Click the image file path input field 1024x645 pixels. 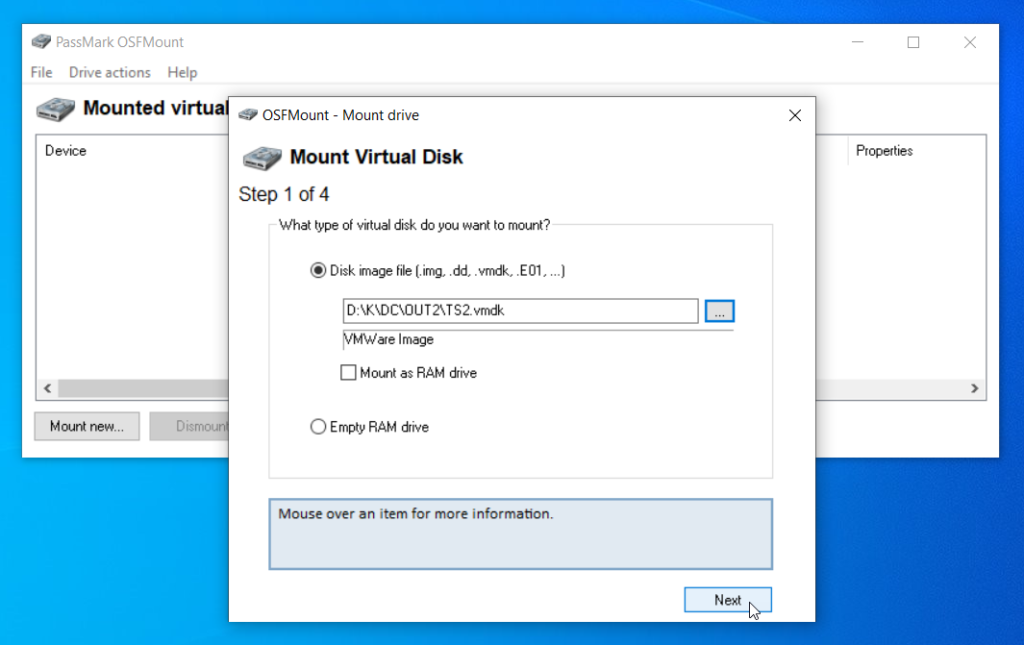520,311
